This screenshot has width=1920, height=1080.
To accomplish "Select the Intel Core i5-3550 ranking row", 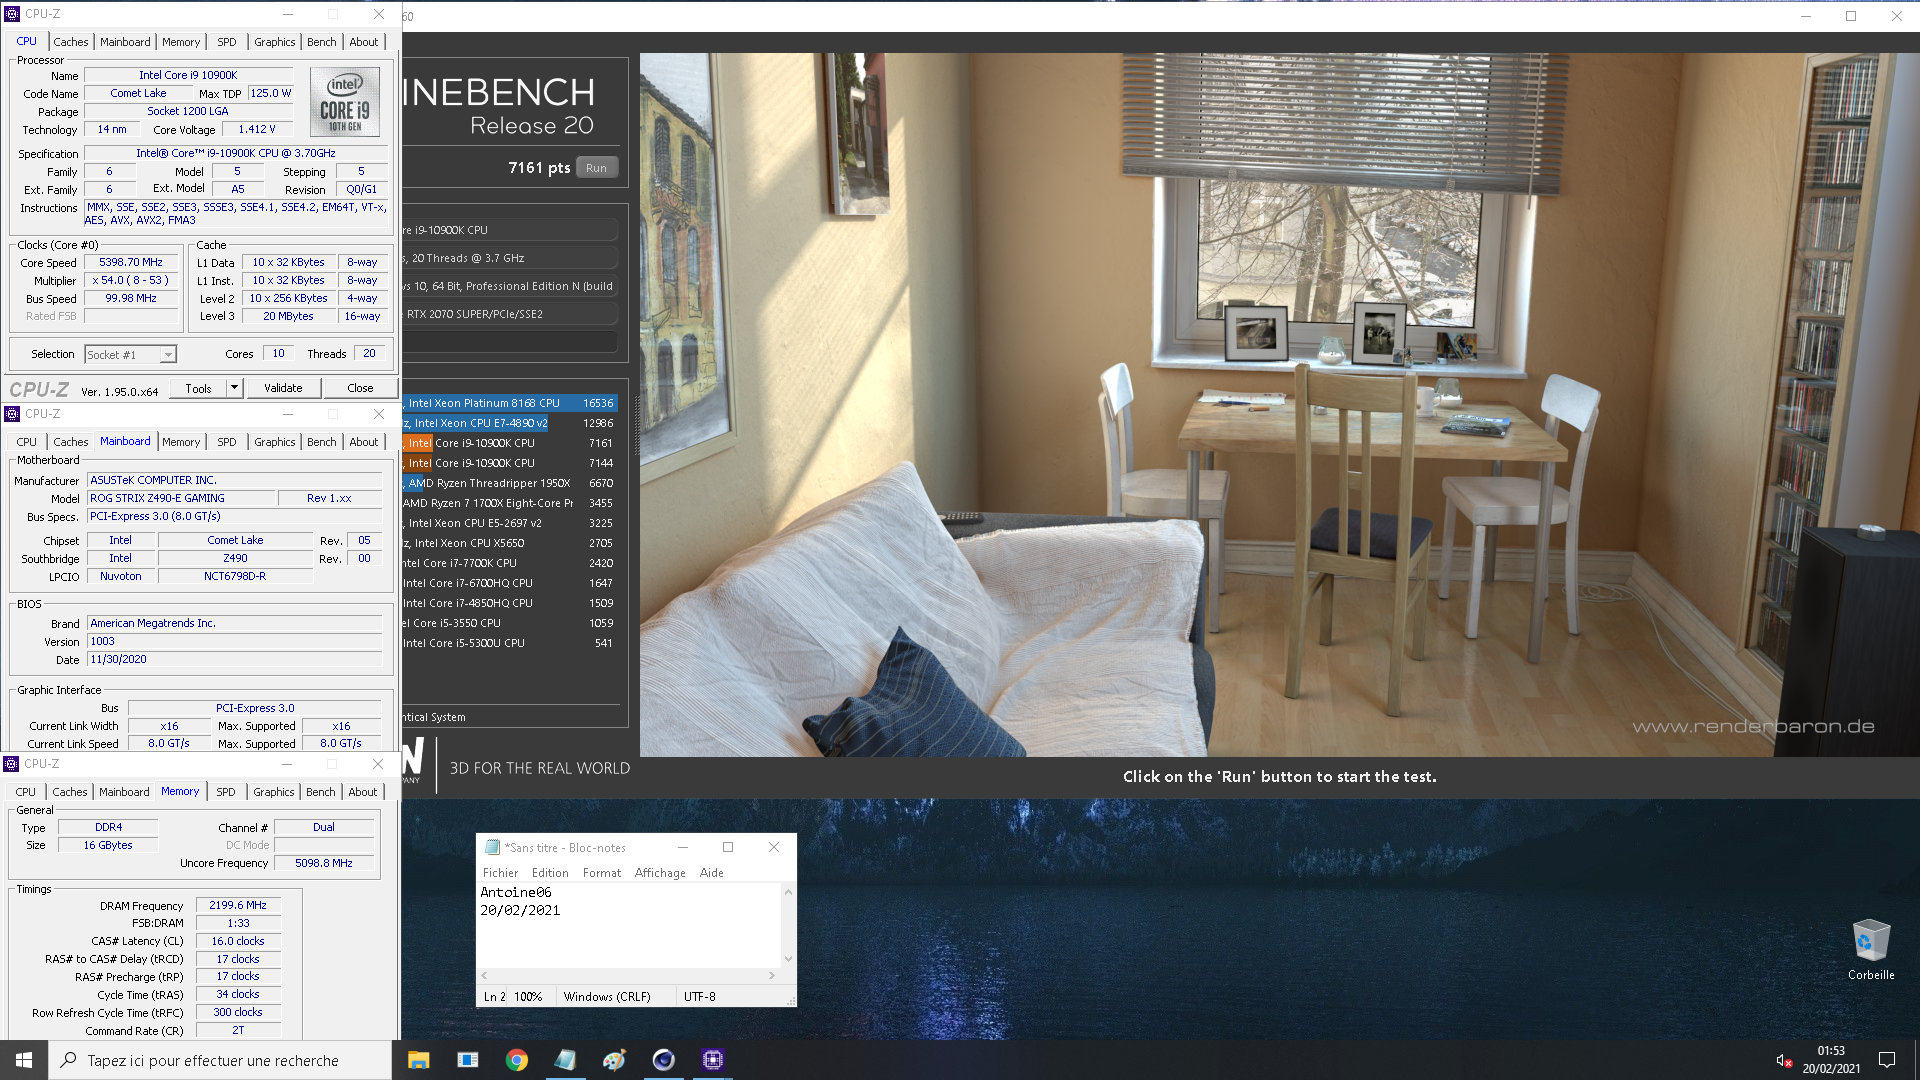I will click(510, 623).
